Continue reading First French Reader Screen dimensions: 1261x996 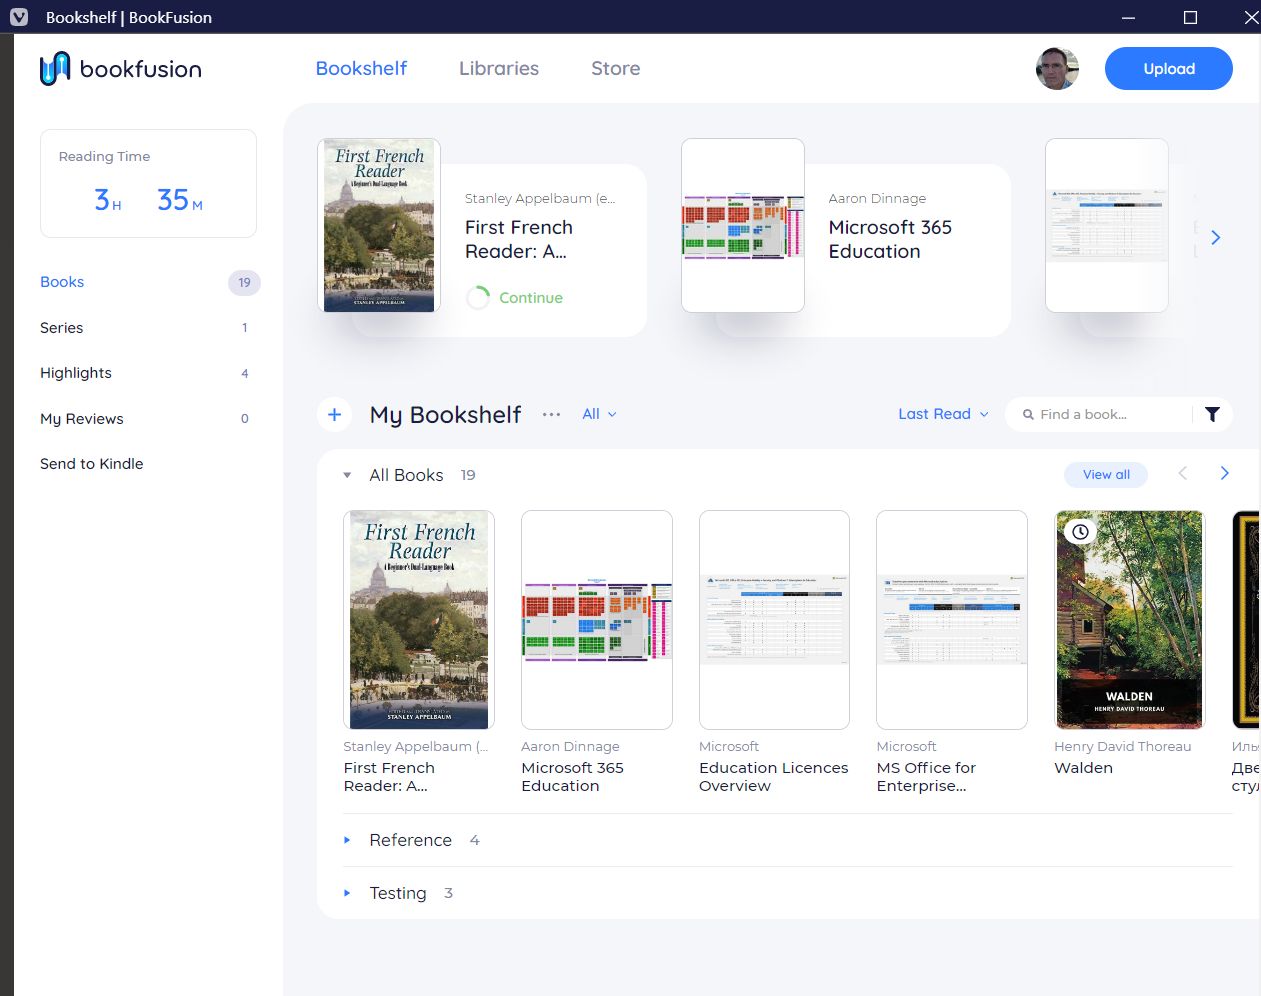click(x=531, y=298)
